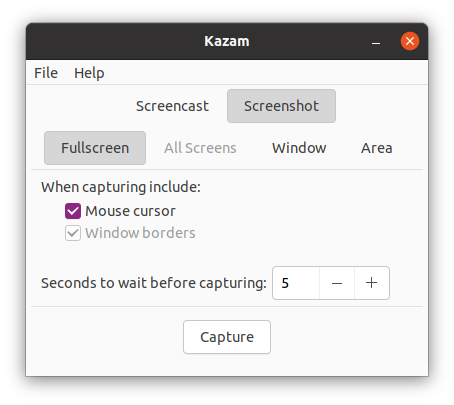Switch to the Screencast mode tab
The width and height of the screenshot is (454, 405).
click(172, 106)
